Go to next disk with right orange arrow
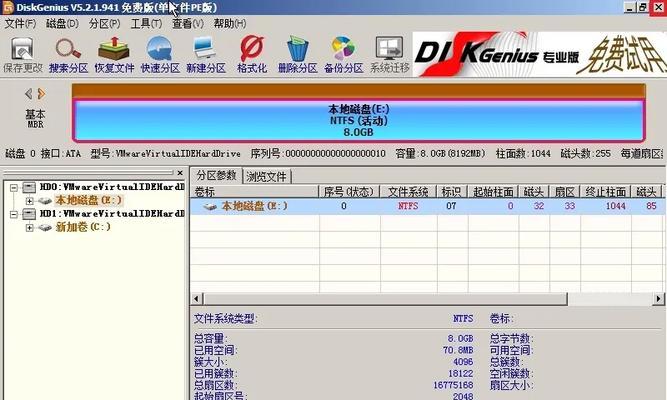 [42, 94]
